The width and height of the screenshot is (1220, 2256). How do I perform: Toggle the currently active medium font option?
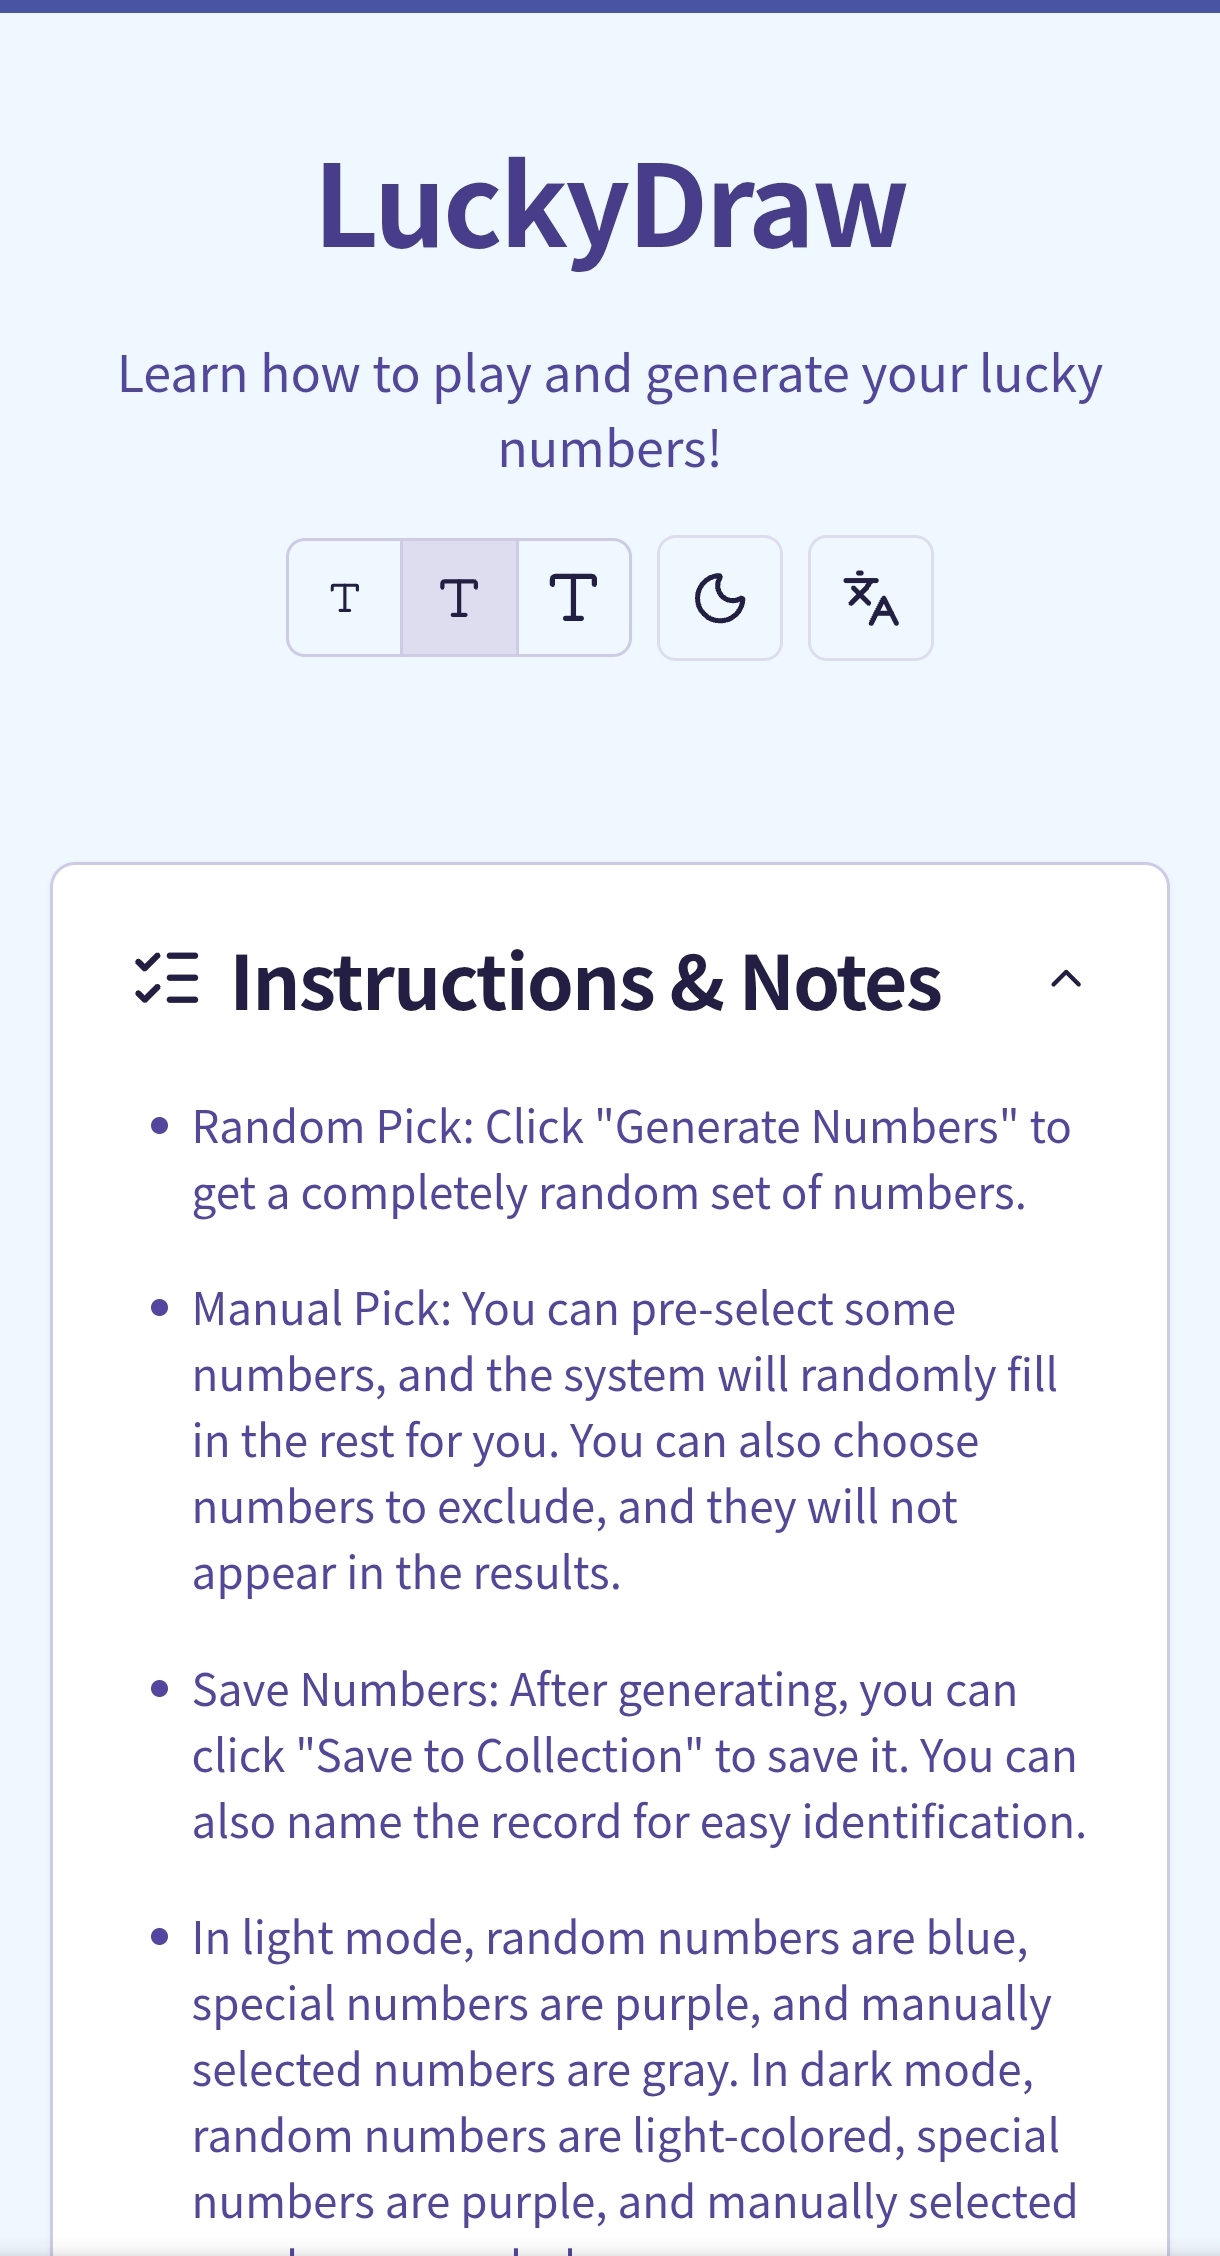point(459,598)
